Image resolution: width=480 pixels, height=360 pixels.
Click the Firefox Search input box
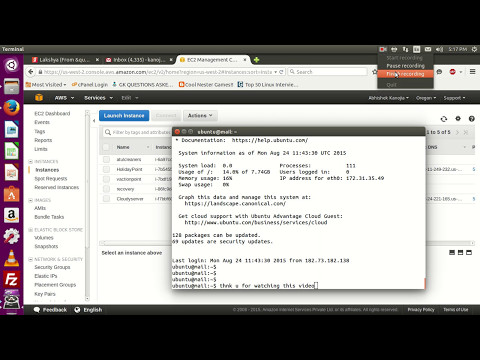click(x=328, y=72)
